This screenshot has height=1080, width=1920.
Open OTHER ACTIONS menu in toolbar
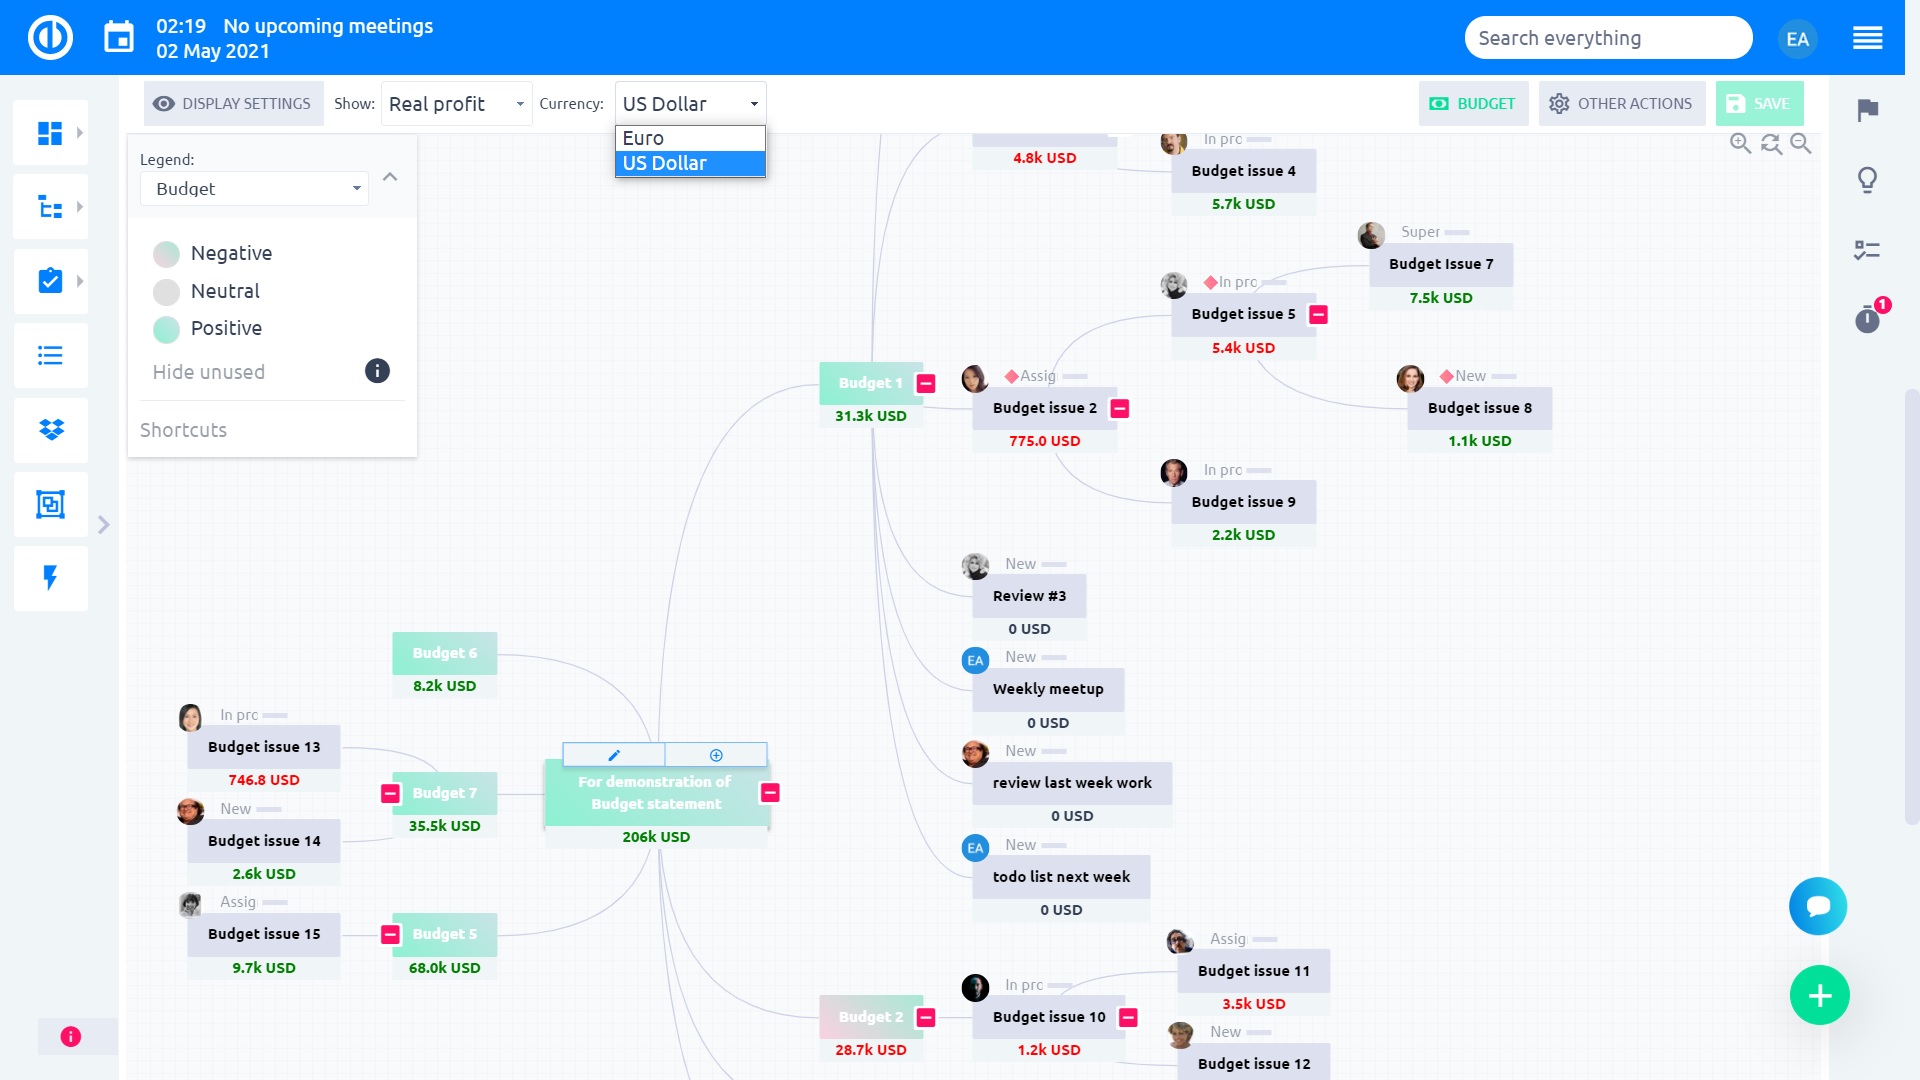point(1621,103)
